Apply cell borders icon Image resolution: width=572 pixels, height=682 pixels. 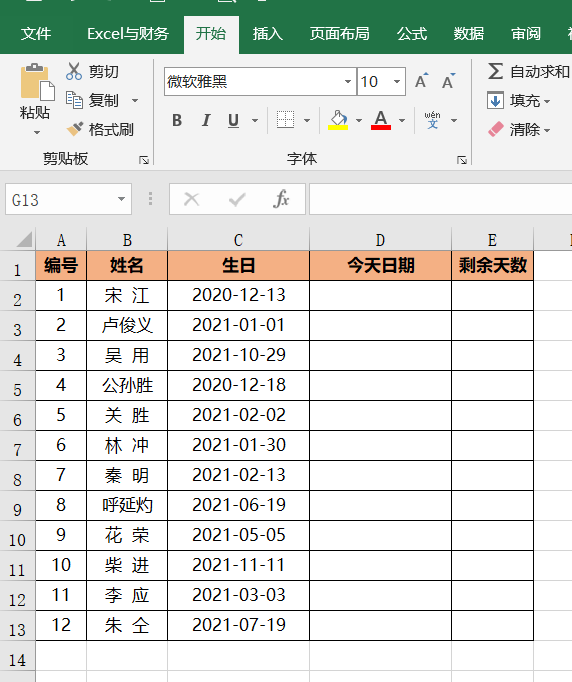coord(285,120)
